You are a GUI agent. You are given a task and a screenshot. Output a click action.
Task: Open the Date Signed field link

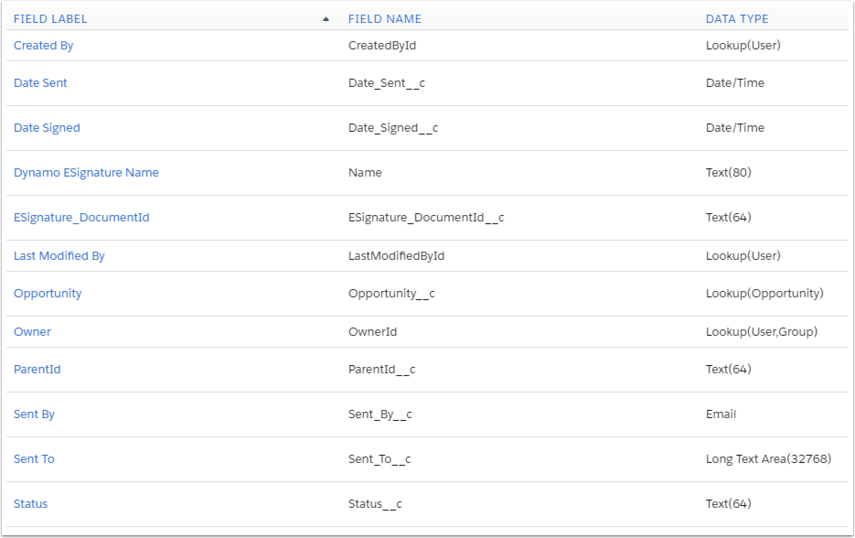[47, 128]
